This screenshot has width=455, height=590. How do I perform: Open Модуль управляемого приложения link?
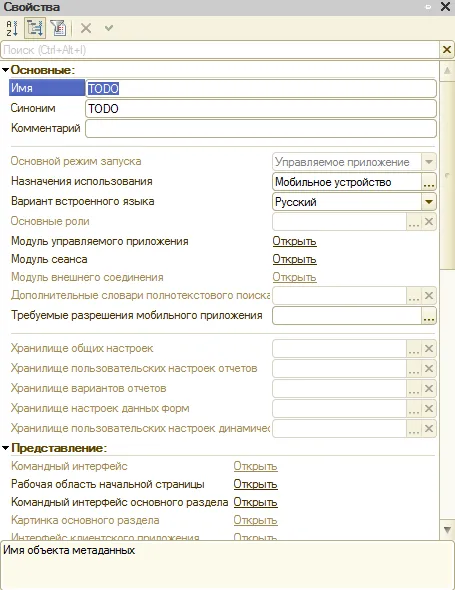294,241
